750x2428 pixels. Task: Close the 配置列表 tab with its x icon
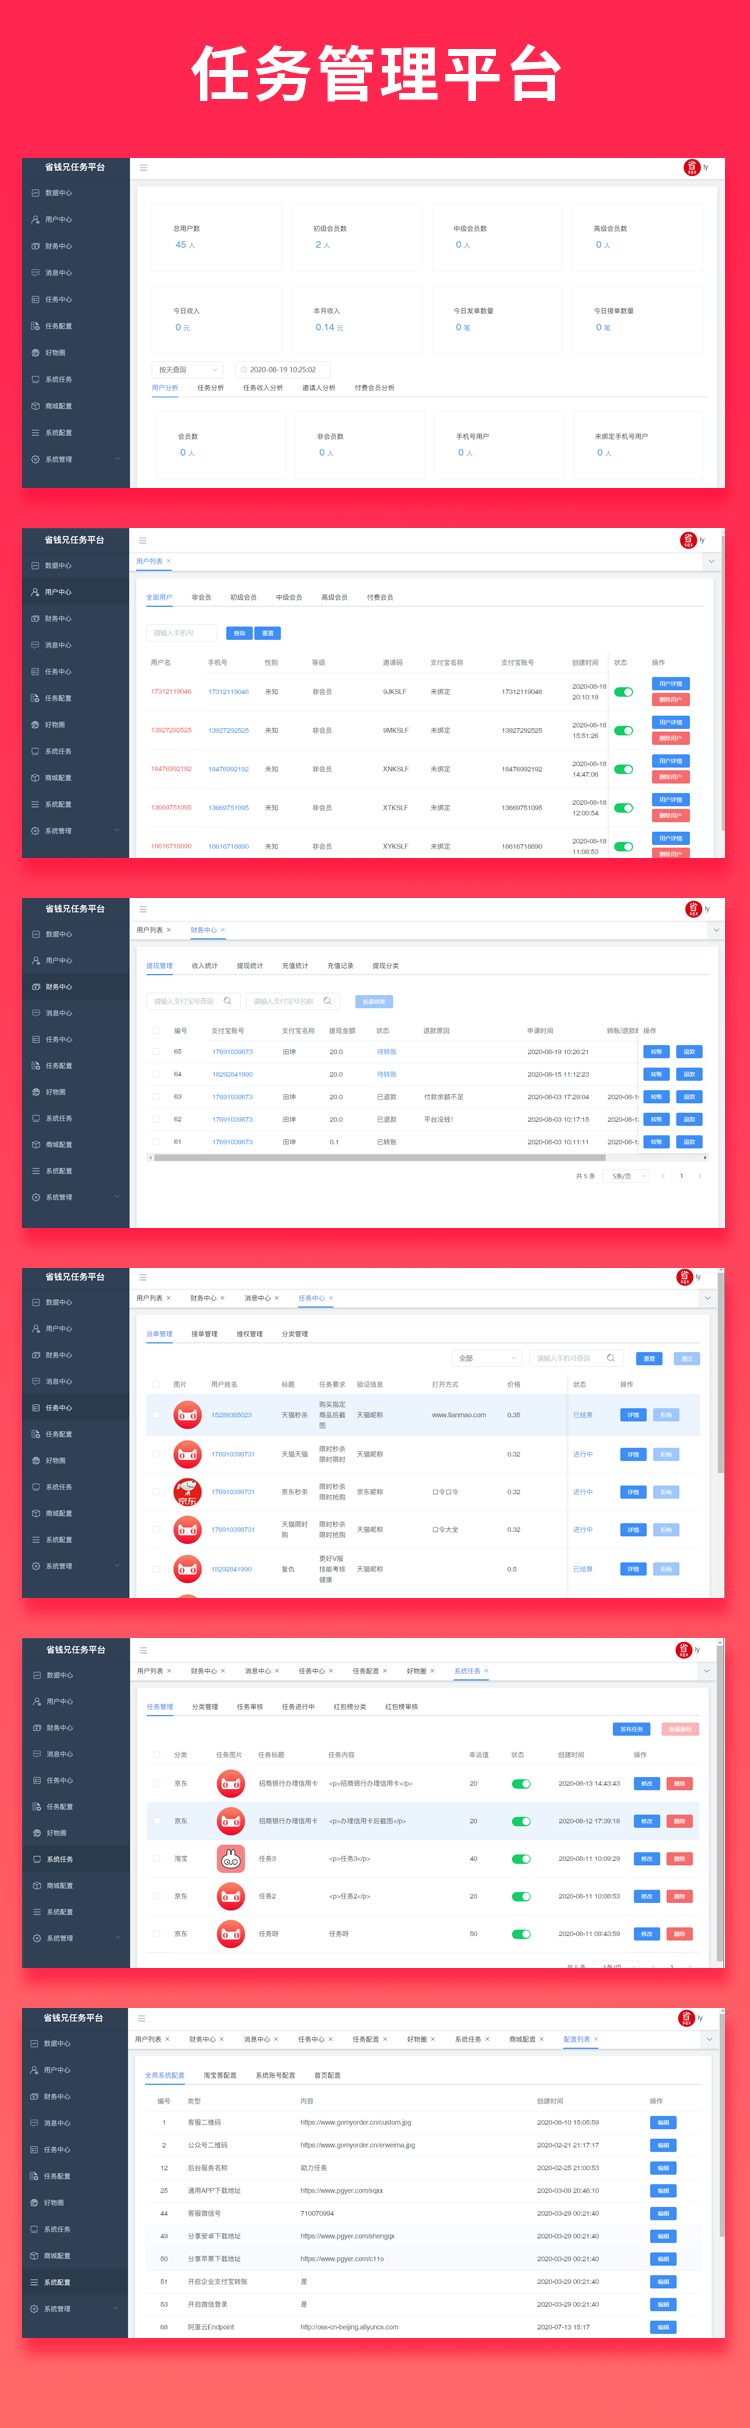pos(596,2039)
